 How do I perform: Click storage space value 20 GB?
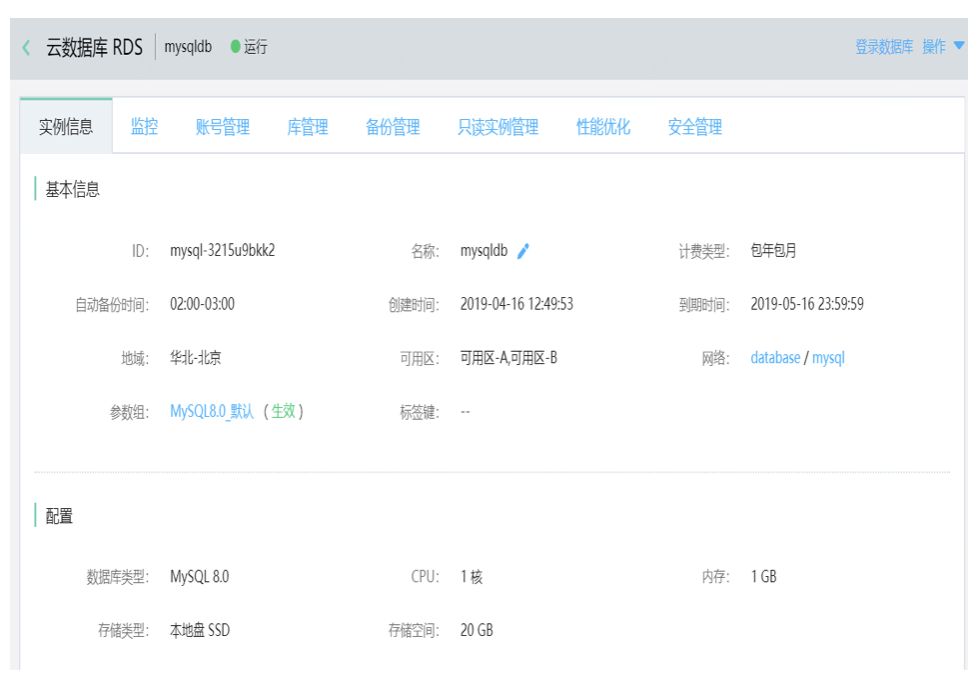pyautogui.click(x=477, y=630)
